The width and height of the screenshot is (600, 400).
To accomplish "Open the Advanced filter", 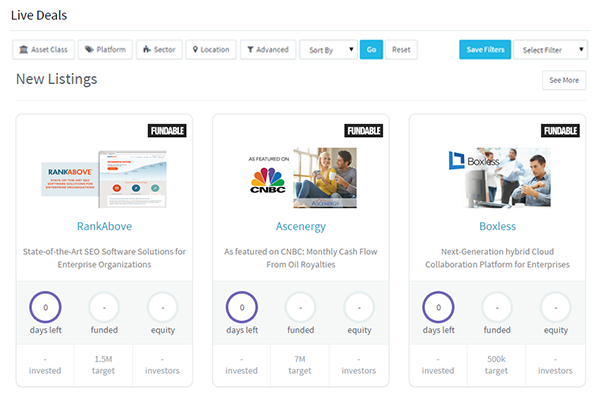I will 268,49.
